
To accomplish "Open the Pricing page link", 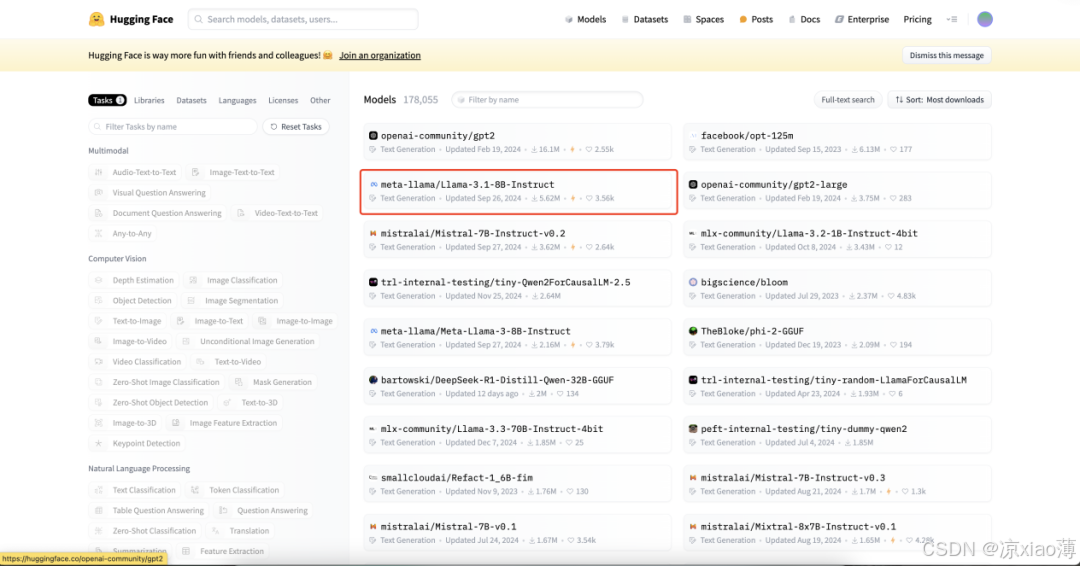I will click(917, 19).
